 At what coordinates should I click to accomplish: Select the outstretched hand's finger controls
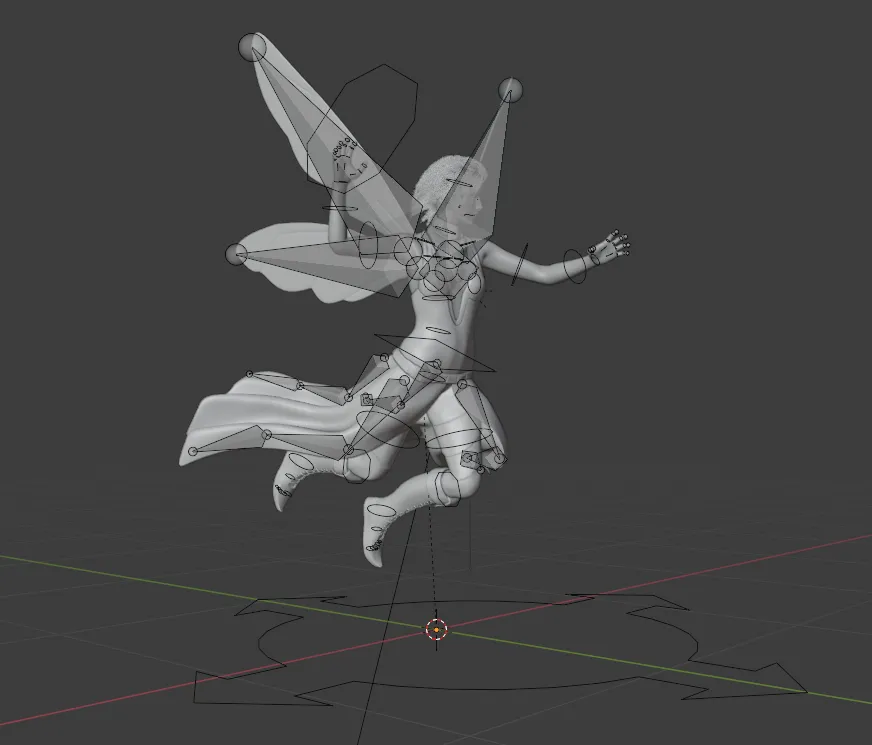[x=610, y=246]
